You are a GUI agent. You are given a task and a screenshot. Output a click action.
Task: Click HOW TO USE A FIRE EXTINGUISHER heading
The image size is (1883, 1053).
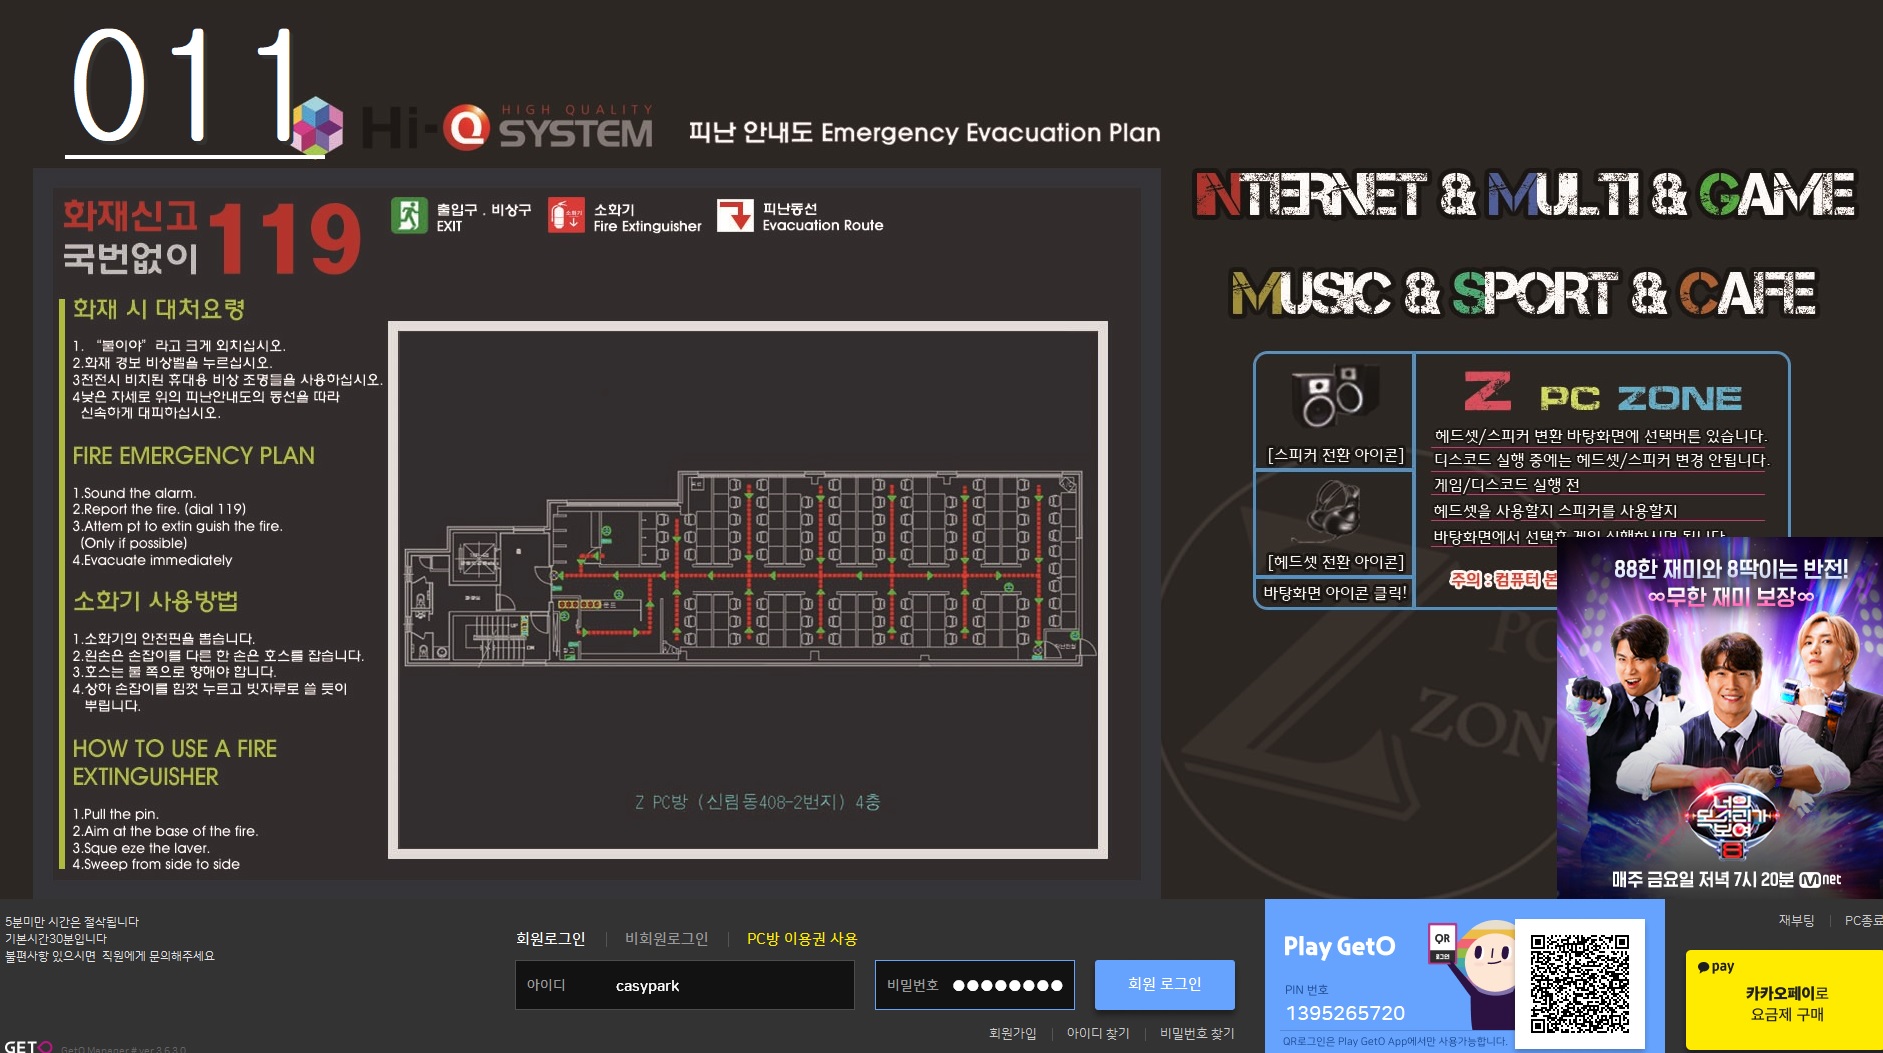tap(174, 762)
